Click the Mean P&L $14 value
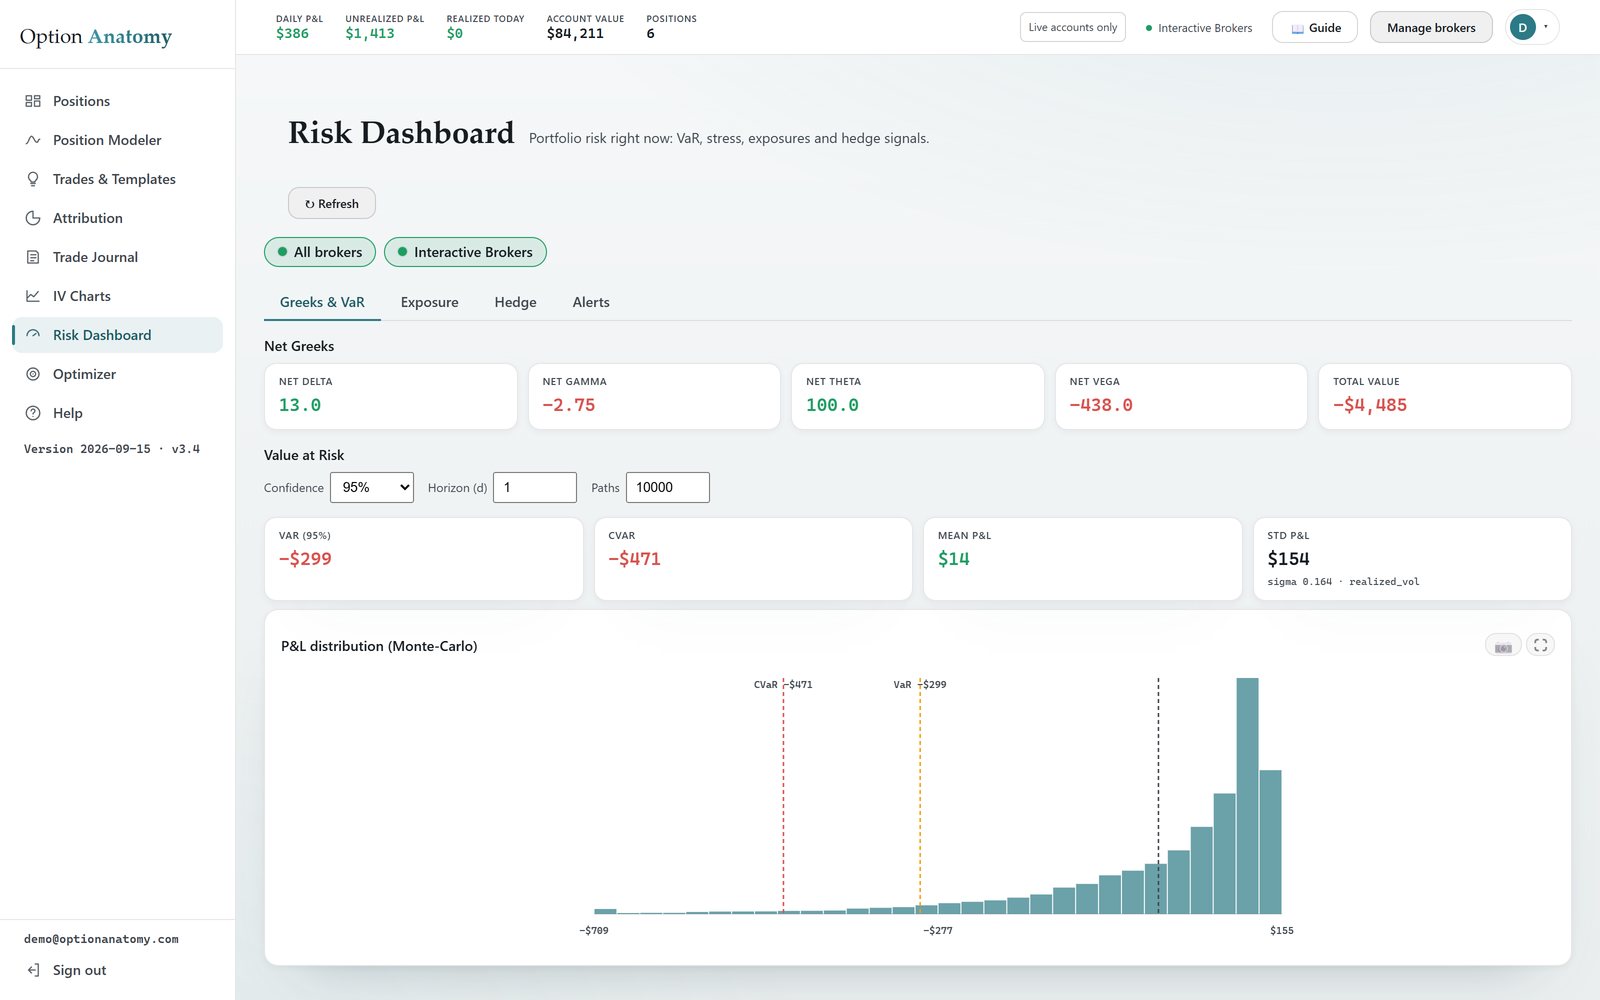 954,559
